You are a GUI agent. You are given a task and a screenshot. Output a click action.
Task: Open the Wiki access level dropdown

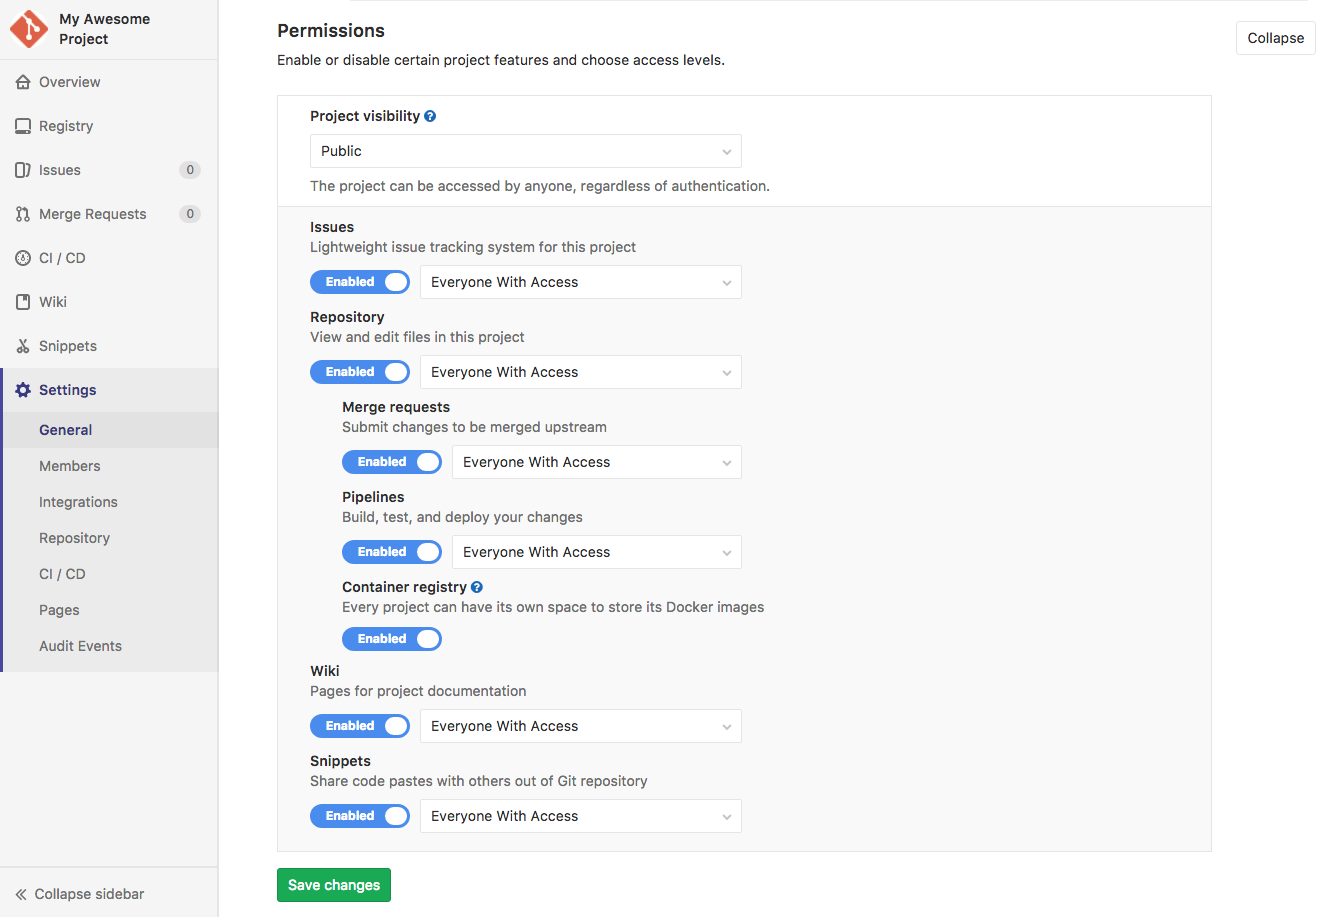tap(580, 726)
